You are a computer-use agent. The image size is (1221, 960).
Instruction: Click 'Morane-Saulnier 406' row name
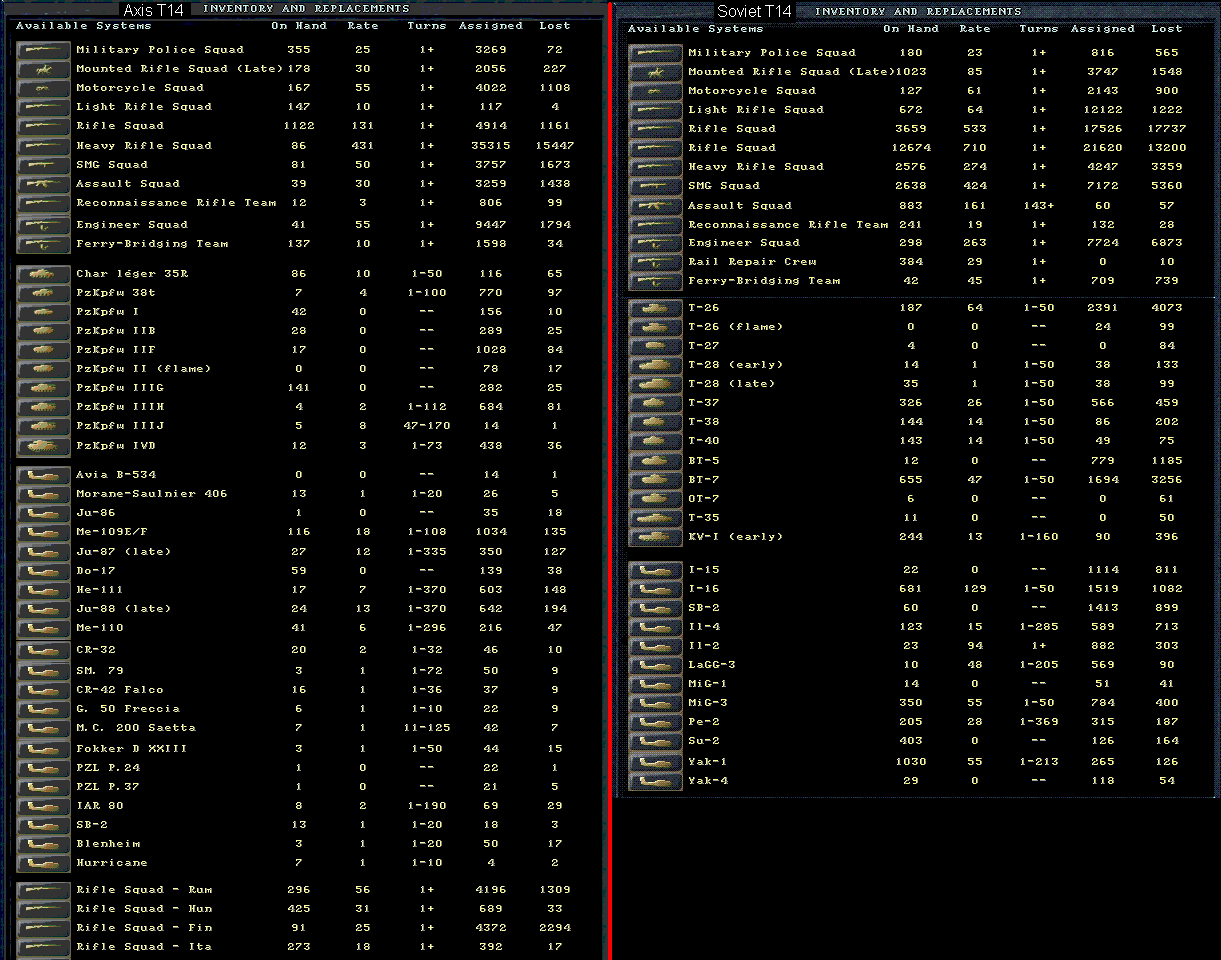pos(152,494)
